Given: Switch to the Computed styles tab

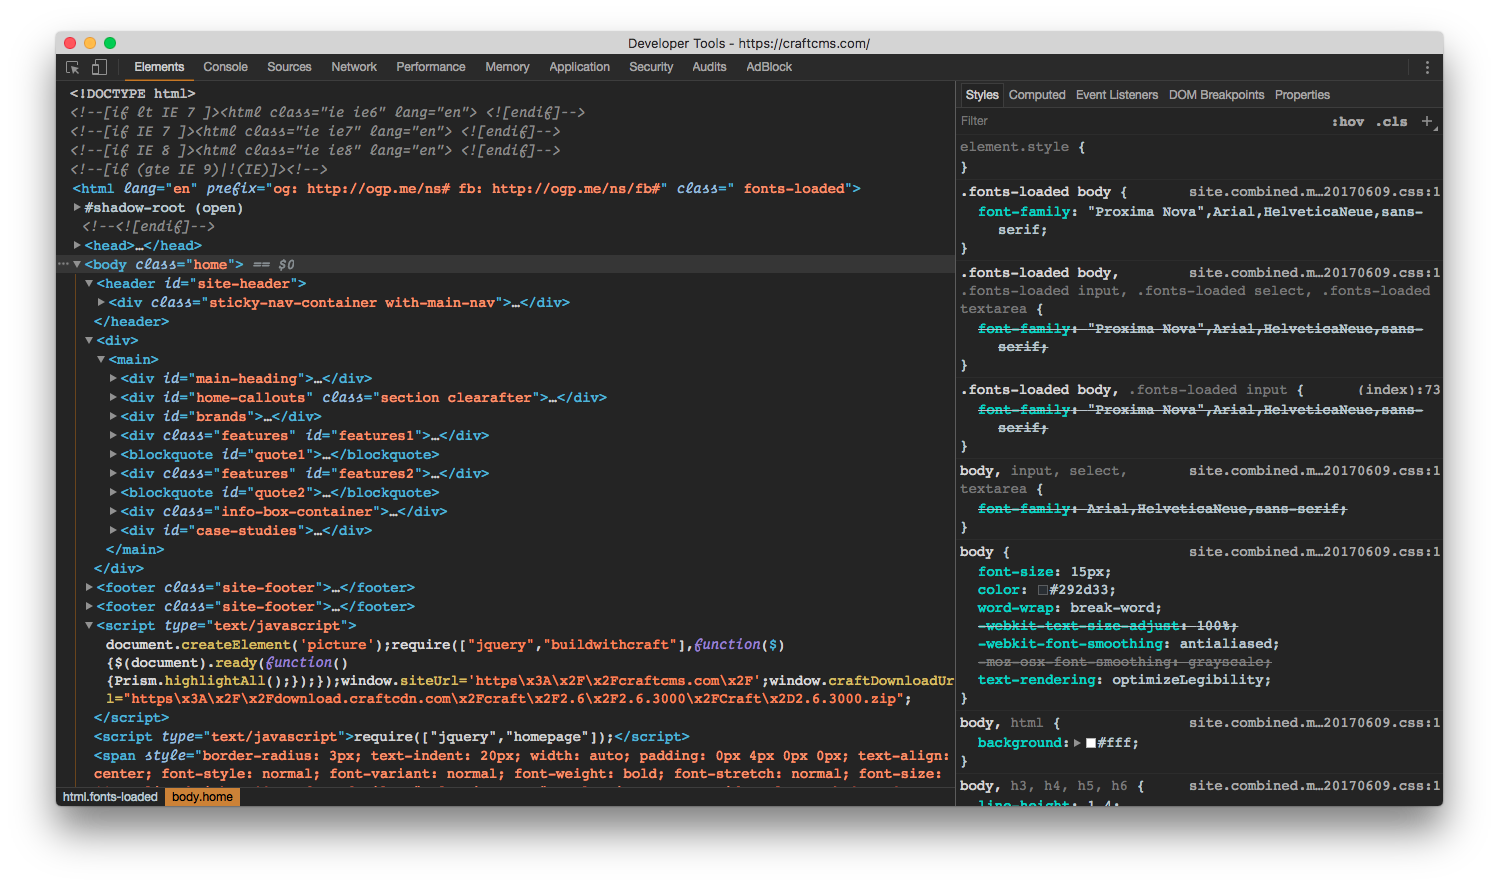Looking at the screenshot, I should pyautogui.click(x=1037, y=95).
